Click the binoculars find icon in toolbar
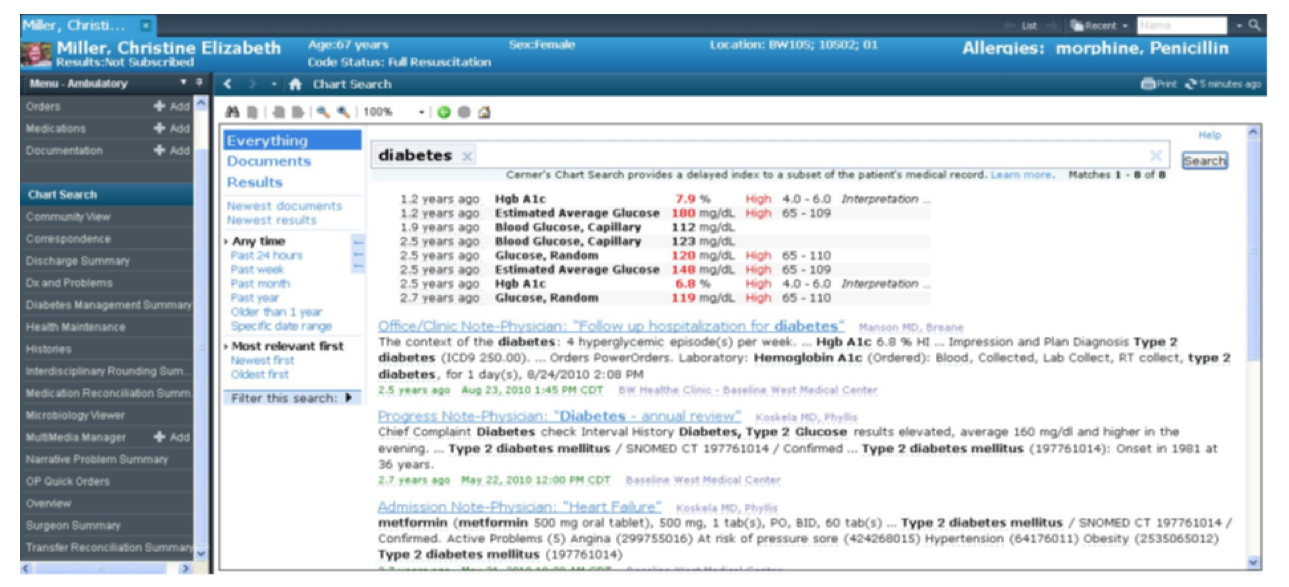The width and height of the screenshot is (1289, 587). (x=232, y=112)
